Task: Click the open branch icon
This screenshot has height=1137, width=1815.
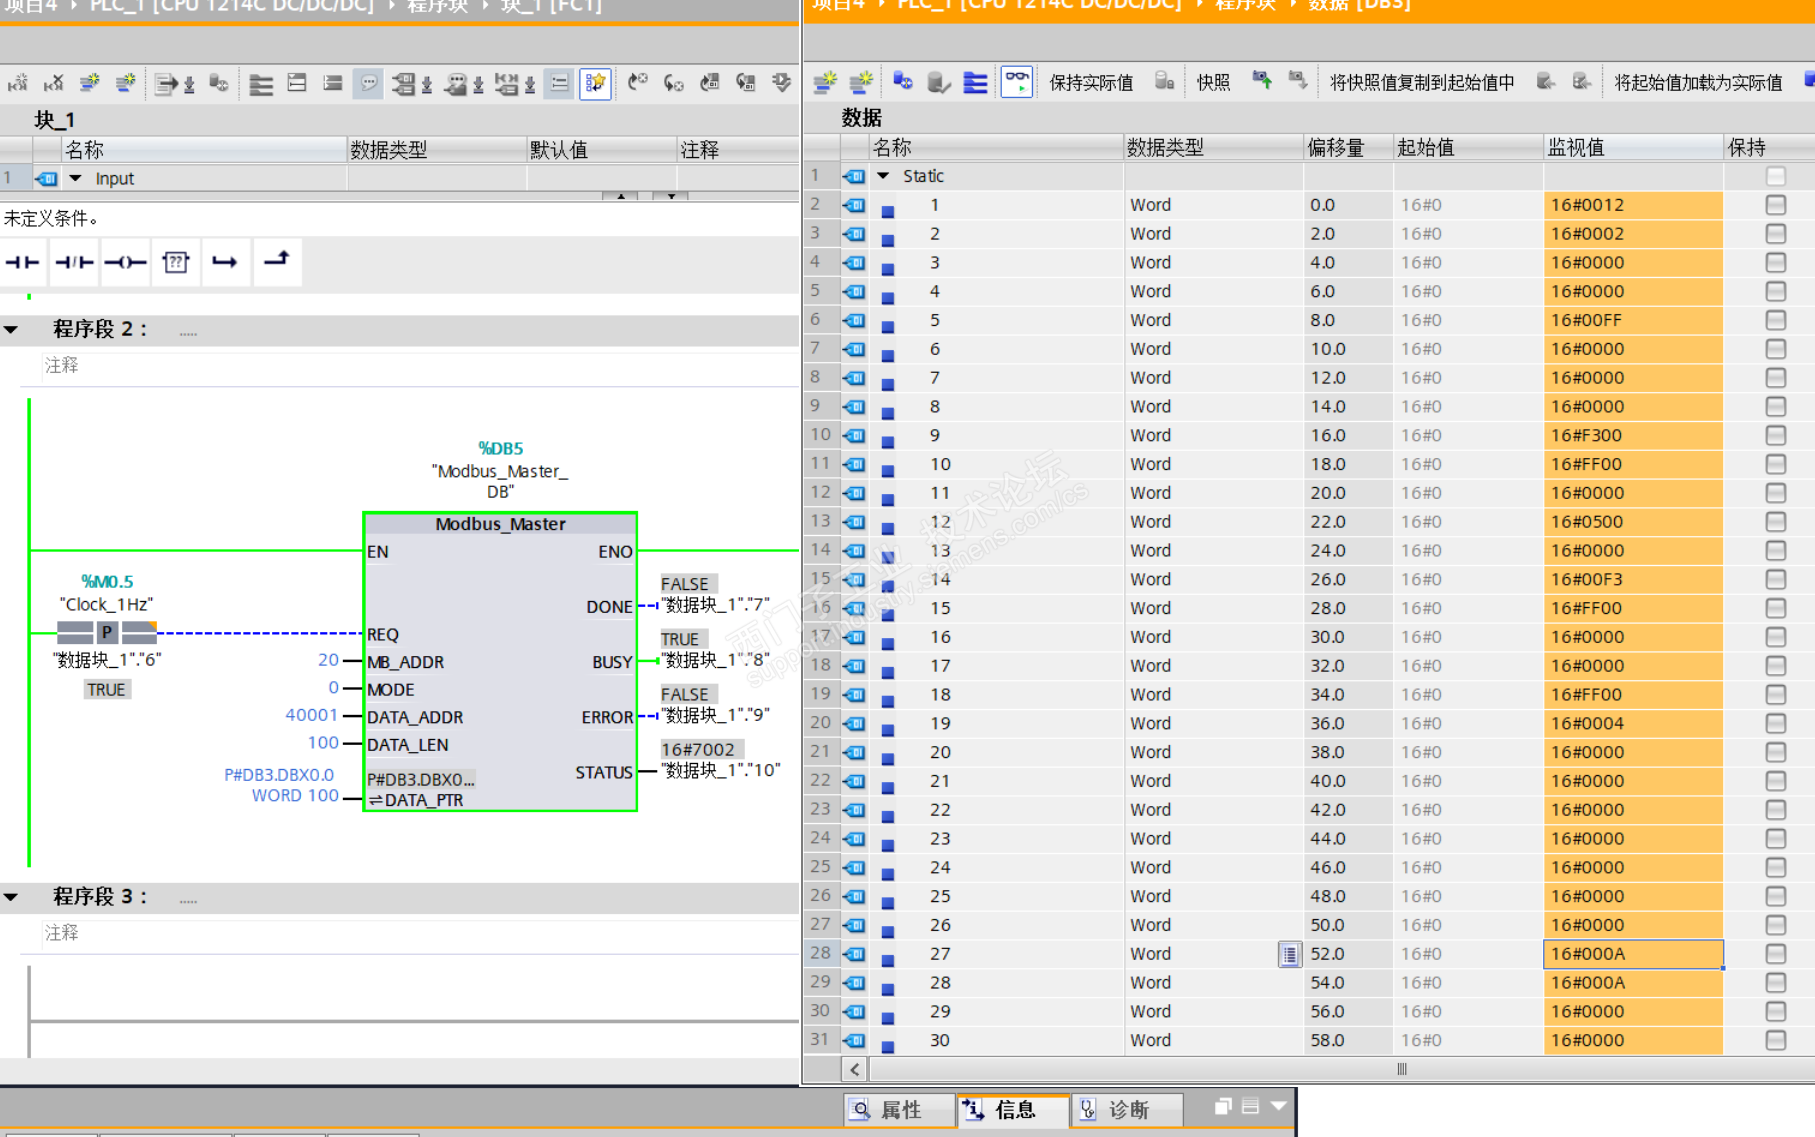Action: 225,263
